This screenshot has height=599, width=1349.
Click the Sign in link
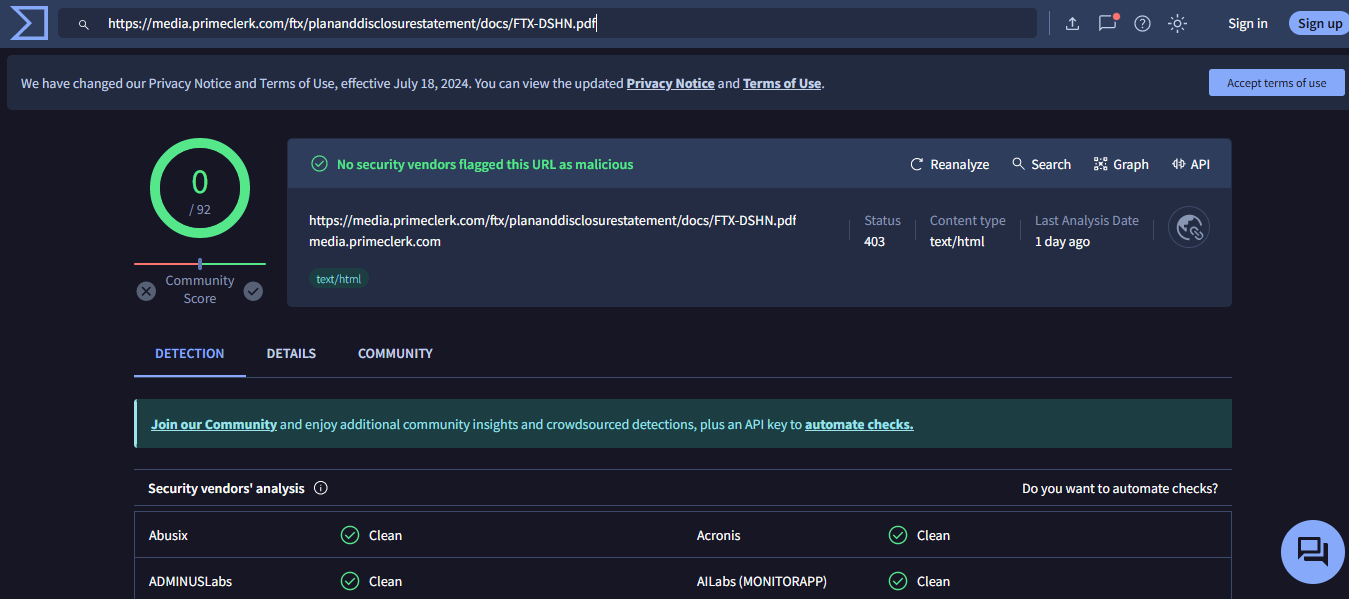tap(1248, 24)
